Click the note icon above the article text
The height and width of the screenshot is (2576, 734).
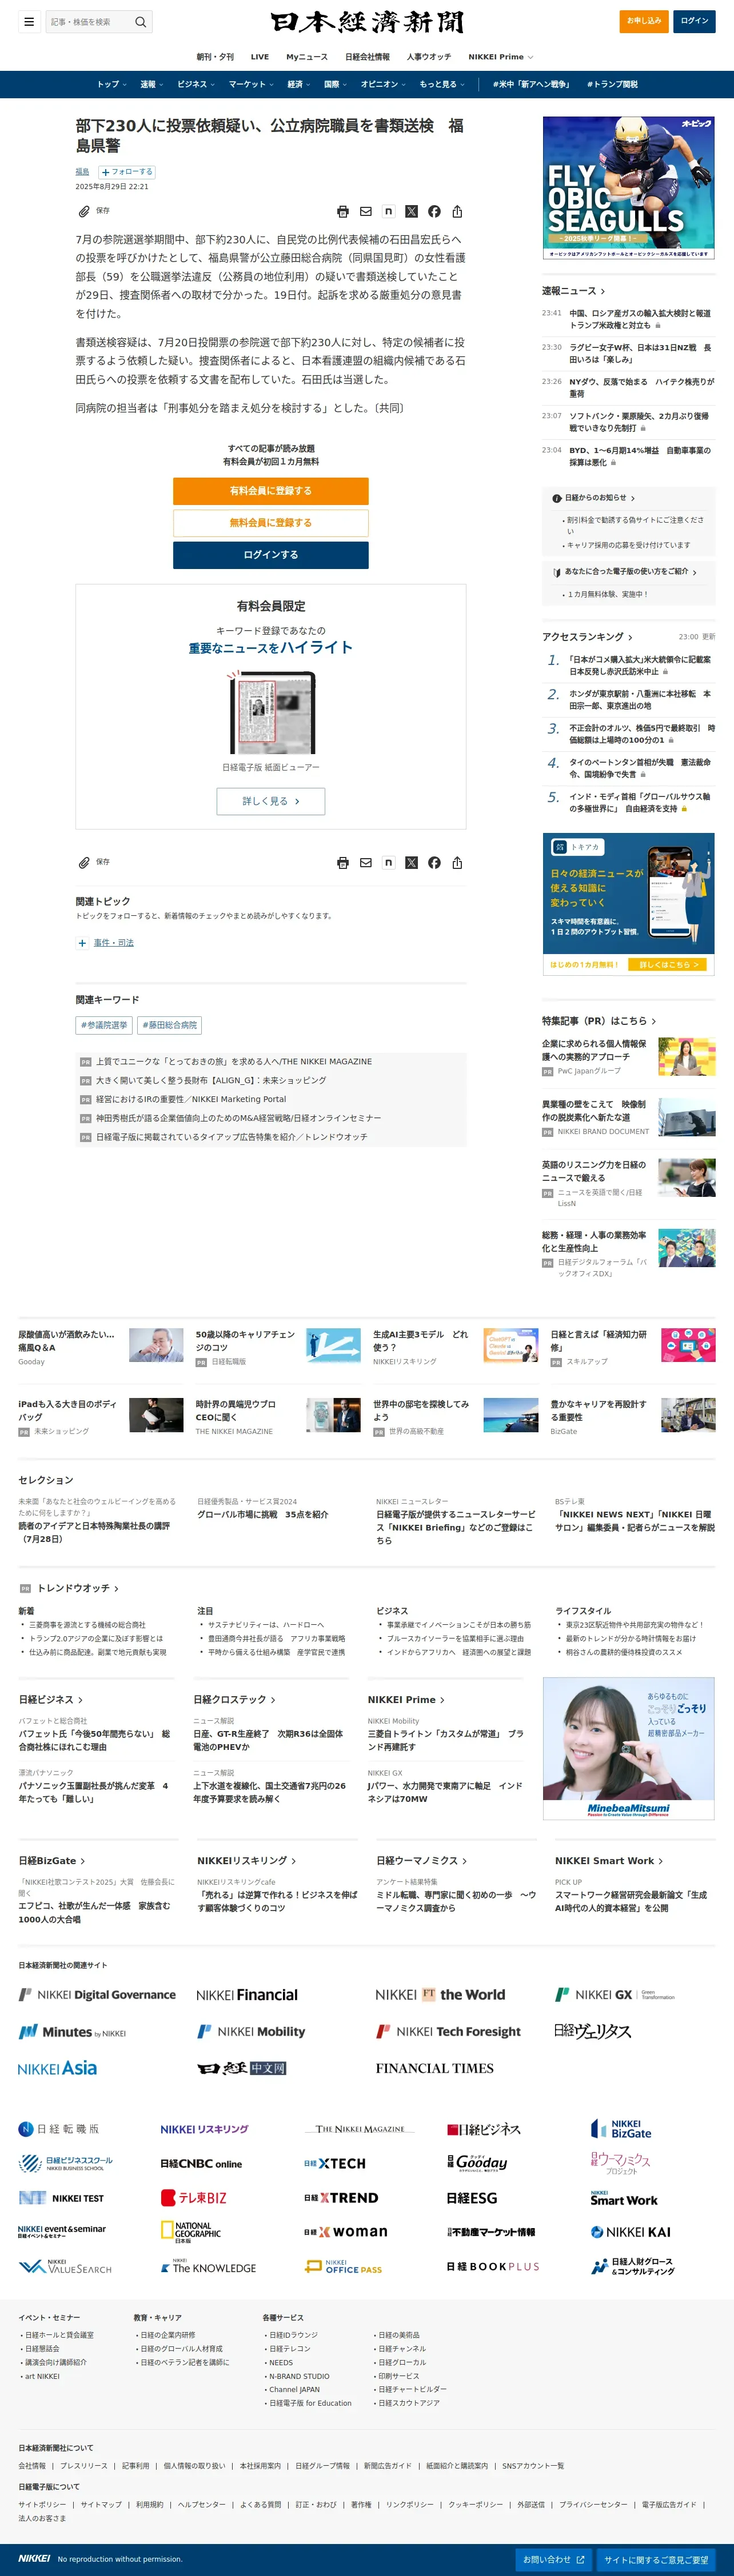[389, 211]
